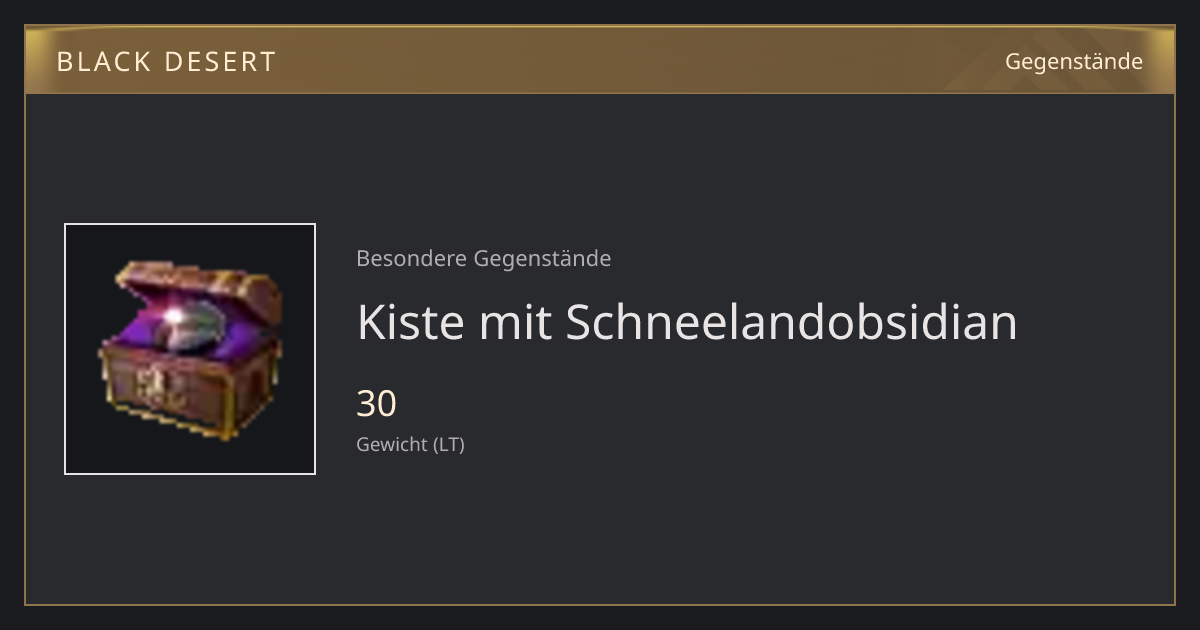Select the Kiste mit Schneelandobsidian title
1200x630 pixels.
click(686, 322)
